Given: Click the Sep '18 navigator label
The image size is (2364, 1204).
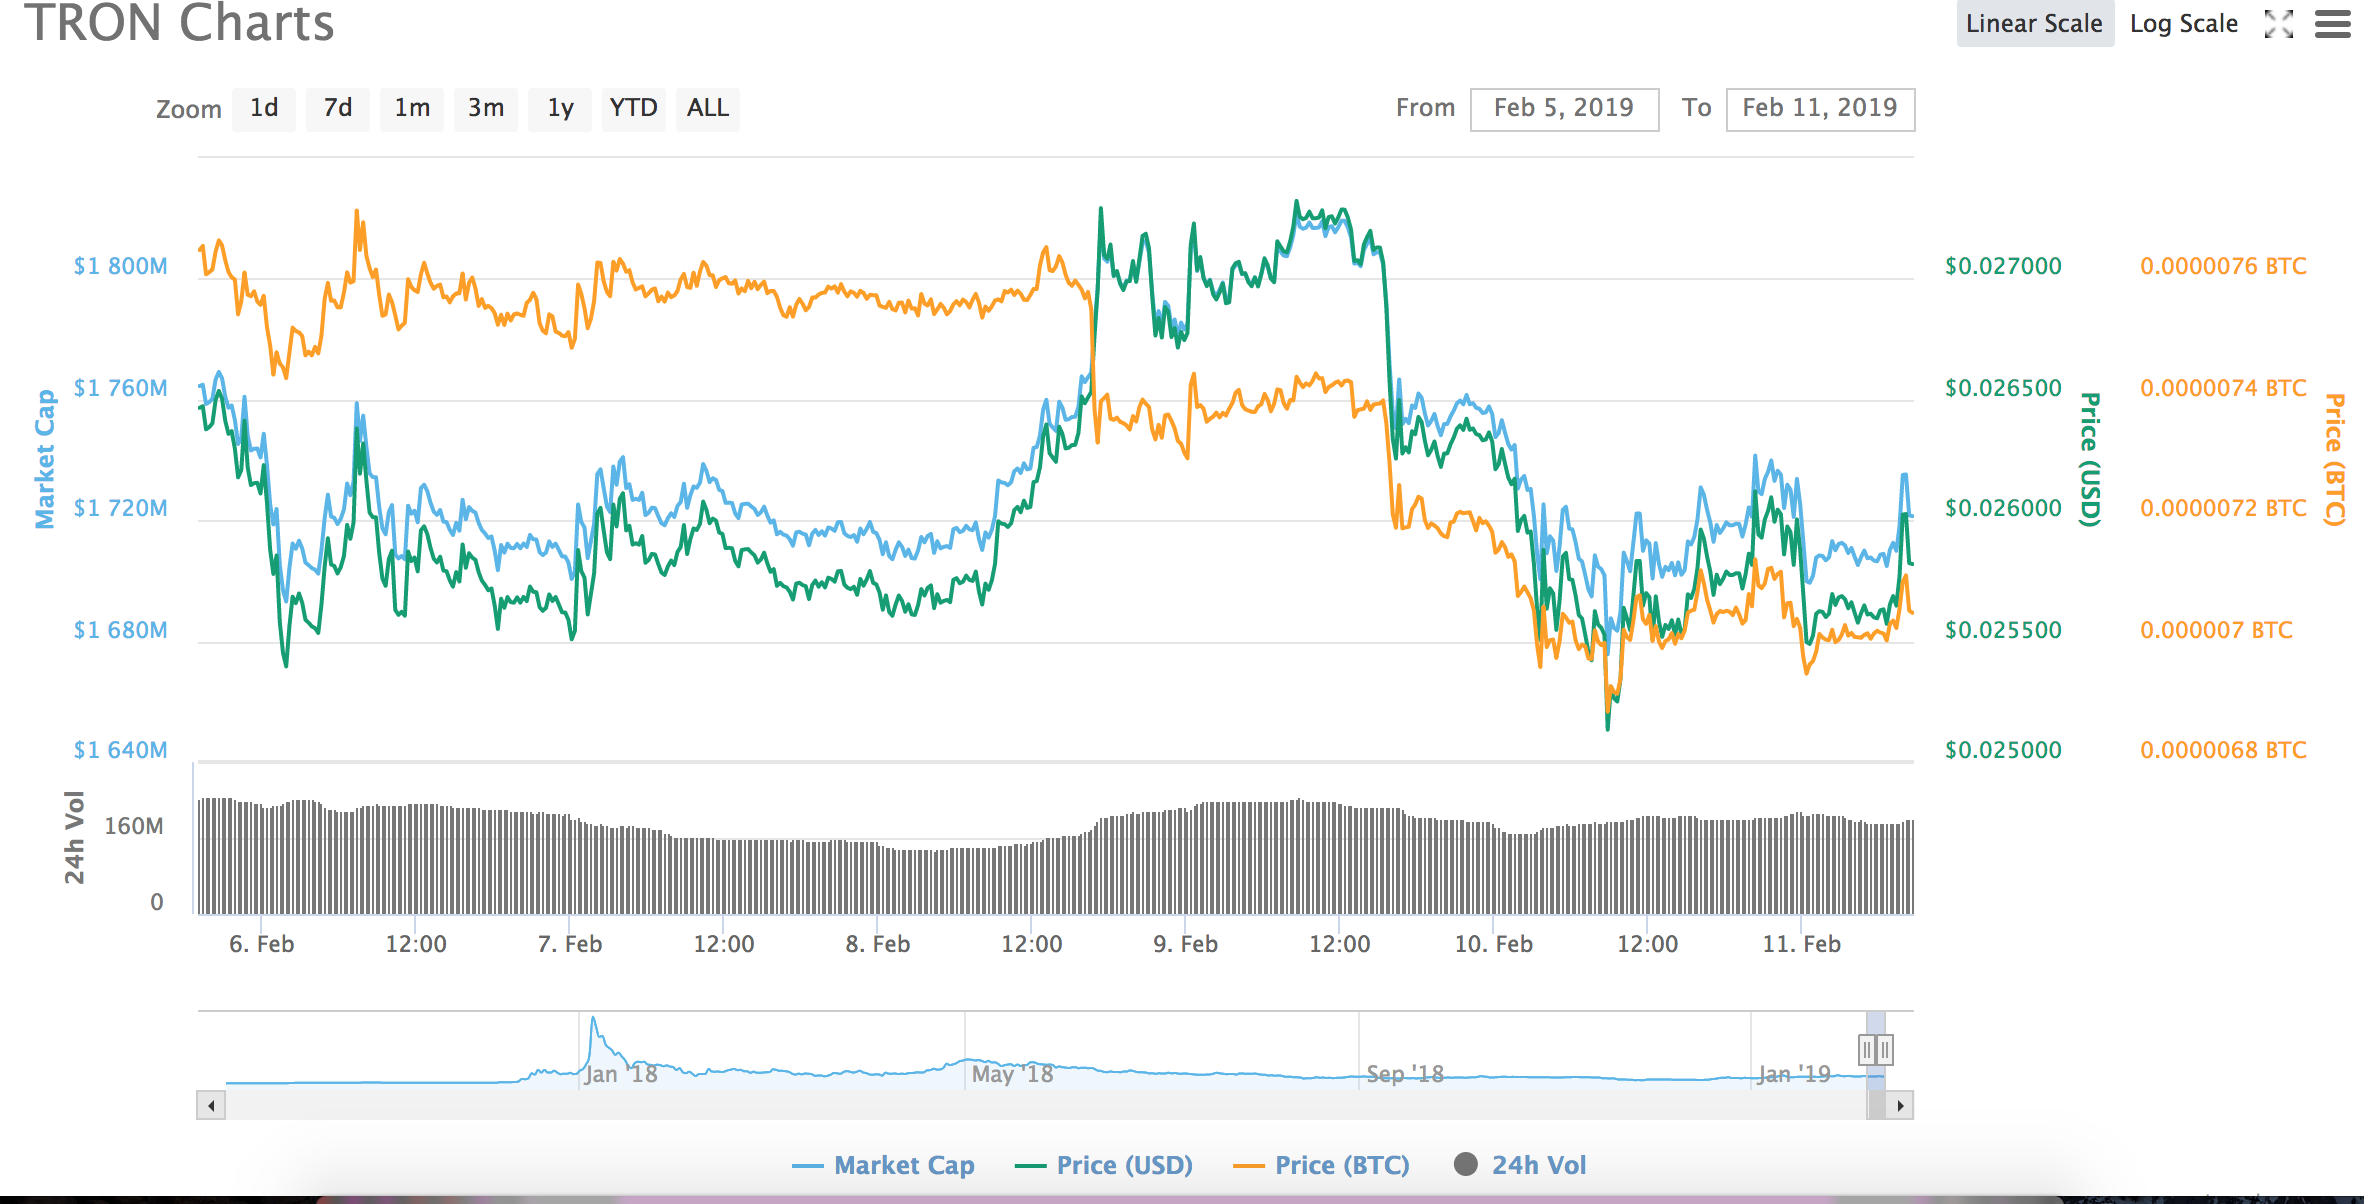Looking at the screenshot, I should tap(1405, 1074).
